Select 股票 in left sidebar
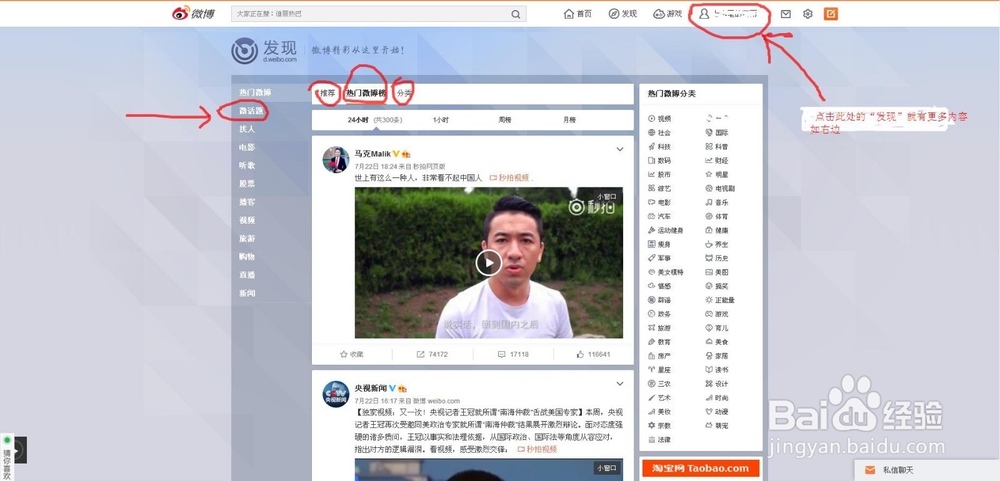The width and height of the screenshot is (1000, 481). click(247, 184)
